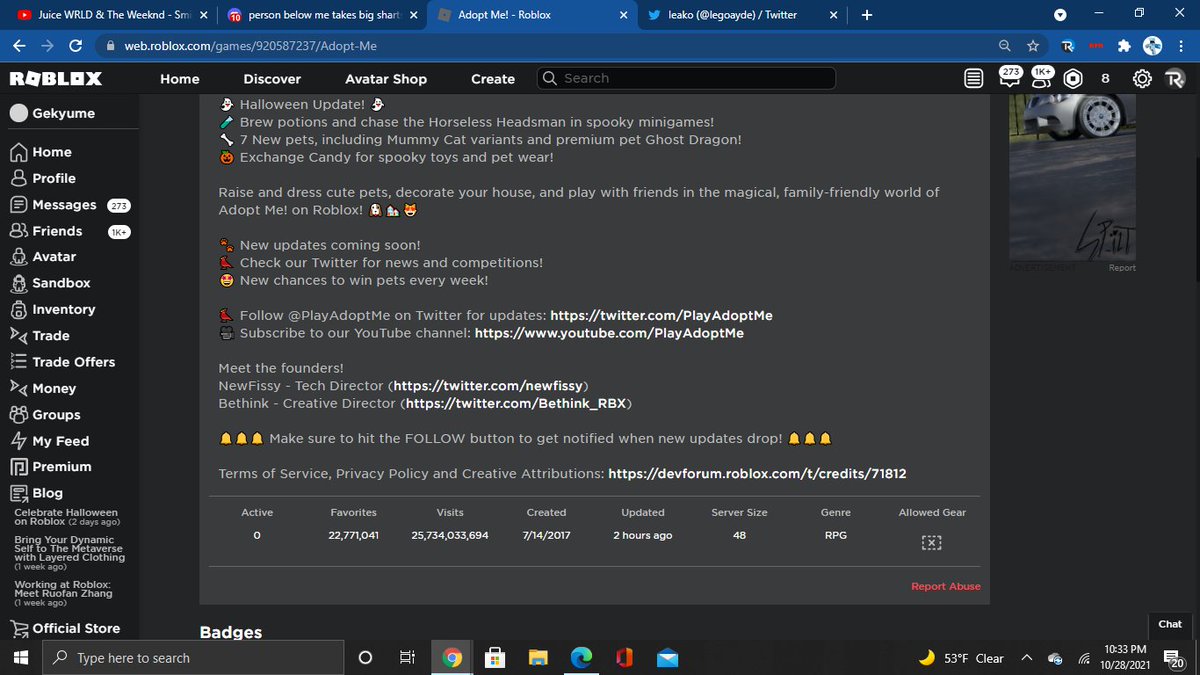This screenshot has width=1200, height=675.
Task: Open Friends icon with 1K+ badge
Action: [1042, 79]
